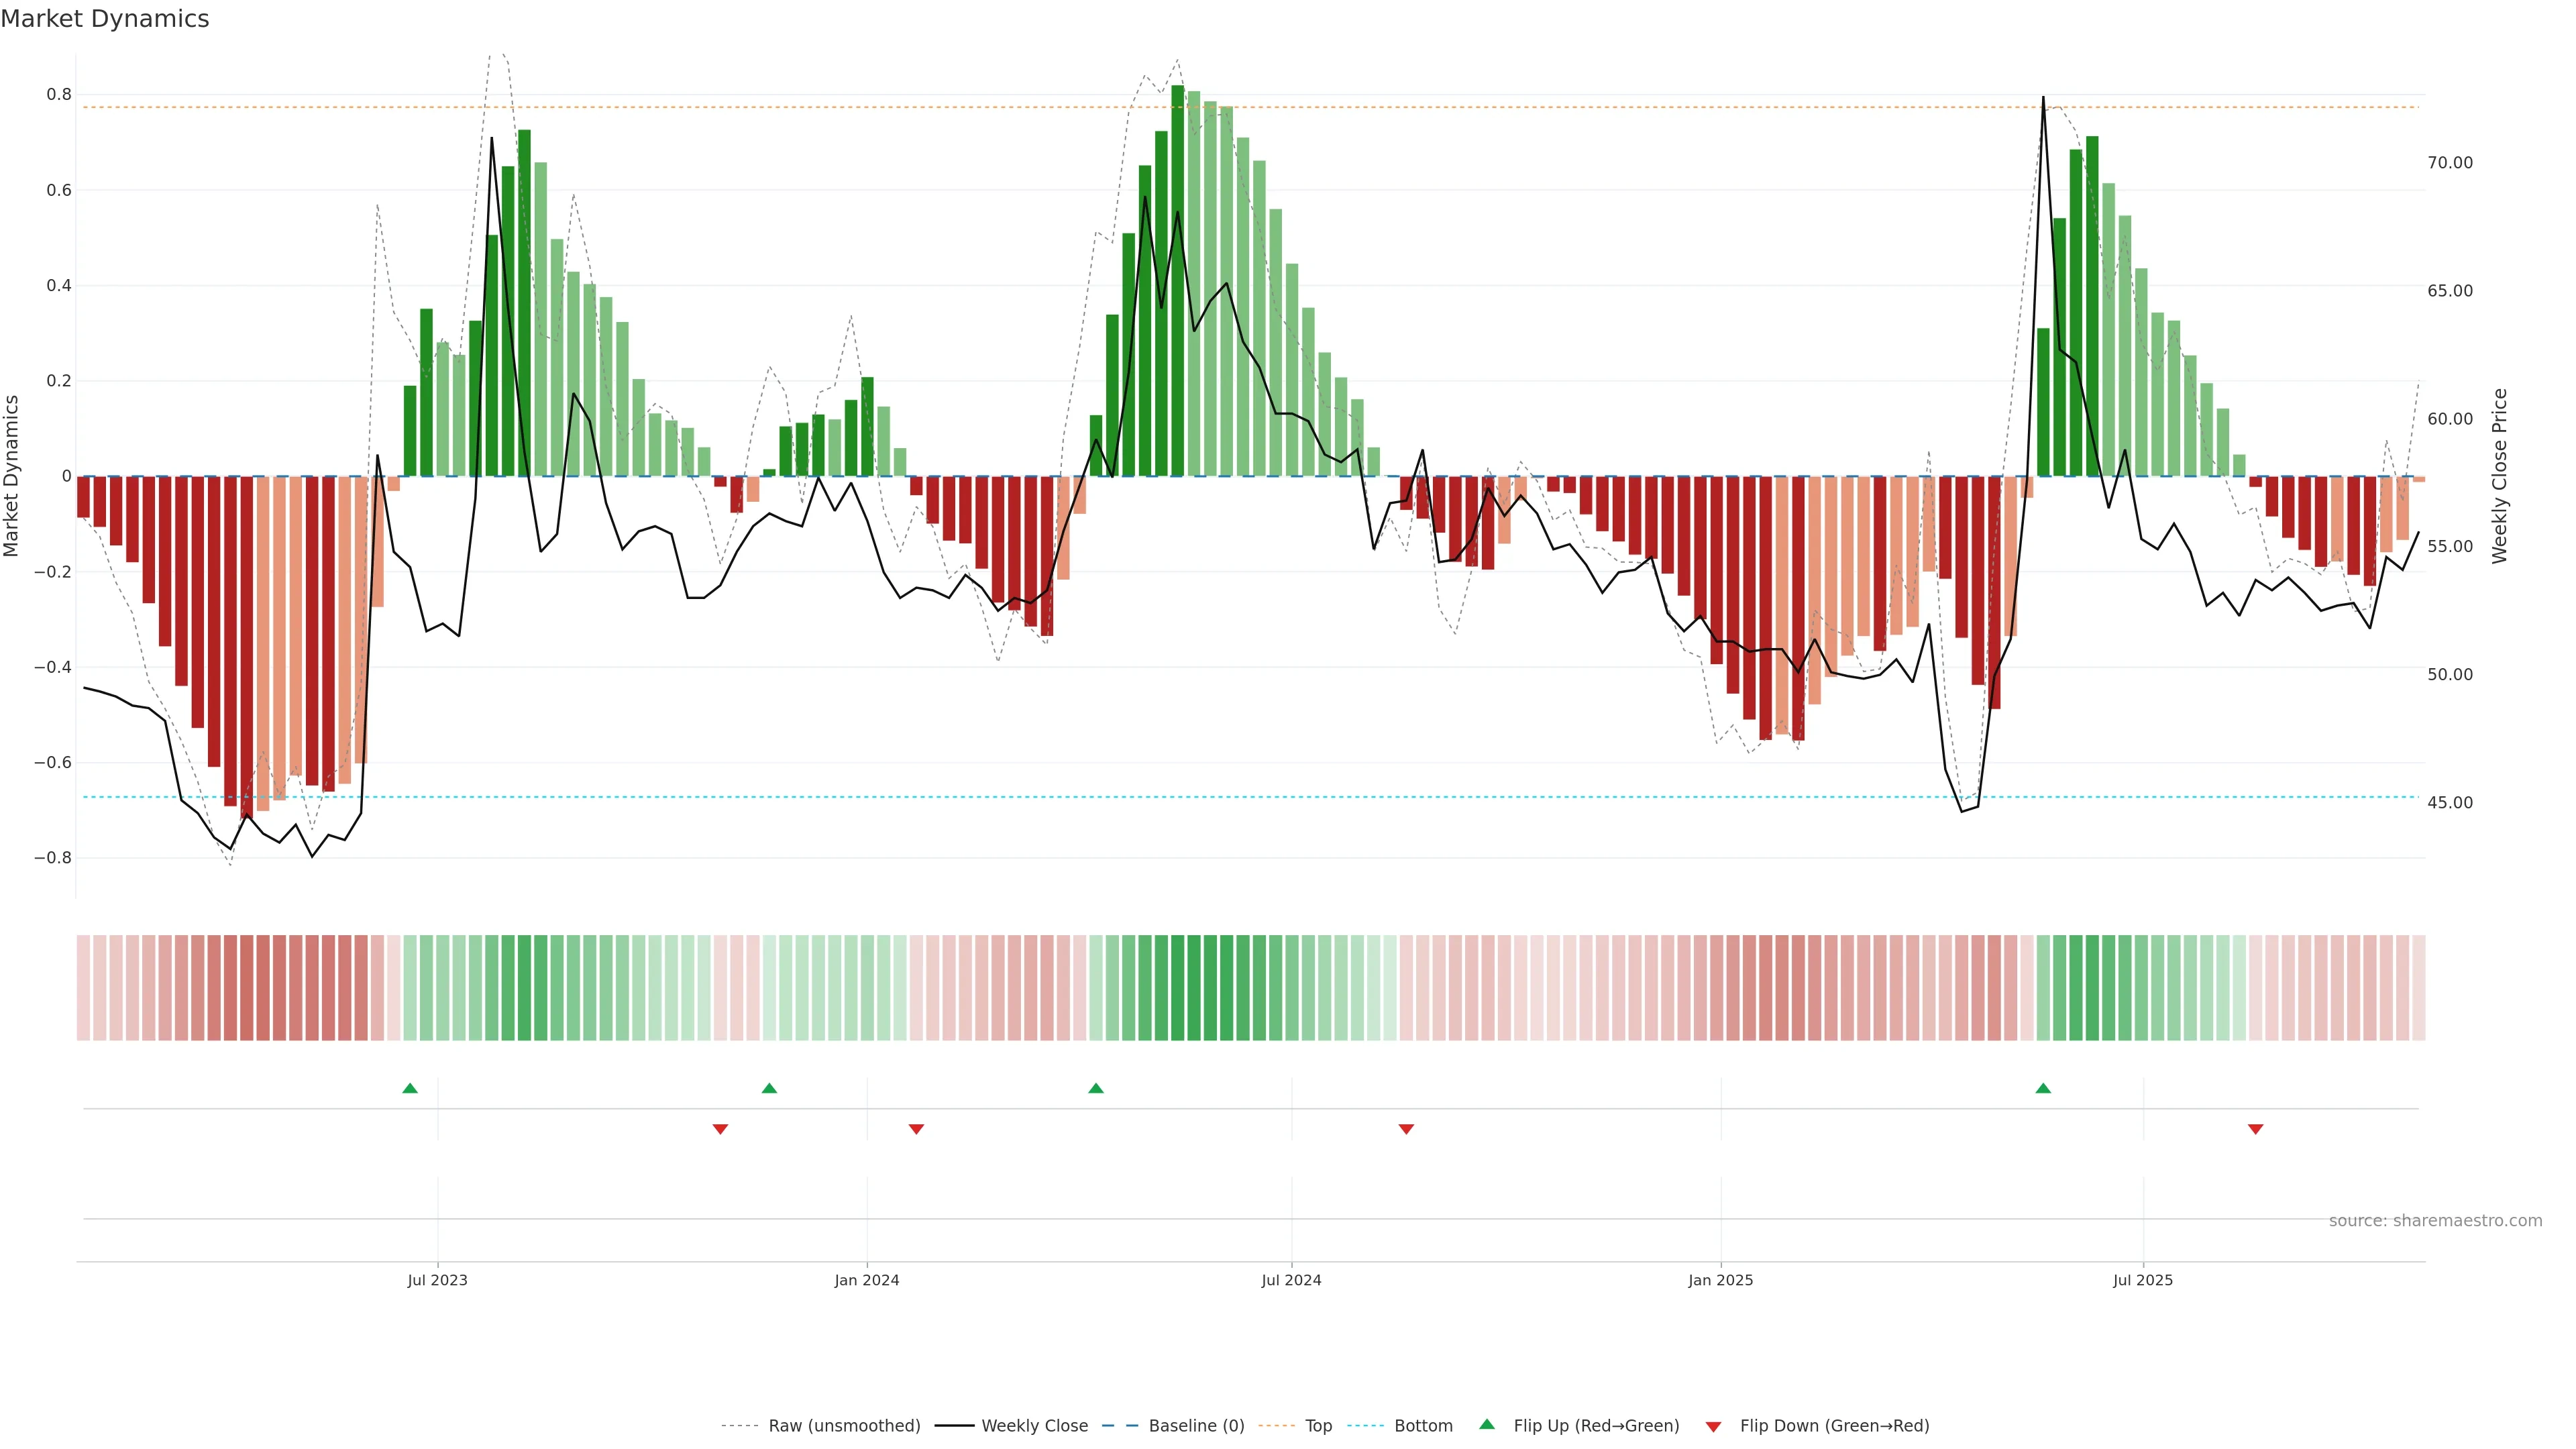Click the source: sharemaestro.com text
This screenshot has width=2576, height=1449.
tap(2435, 1221)
